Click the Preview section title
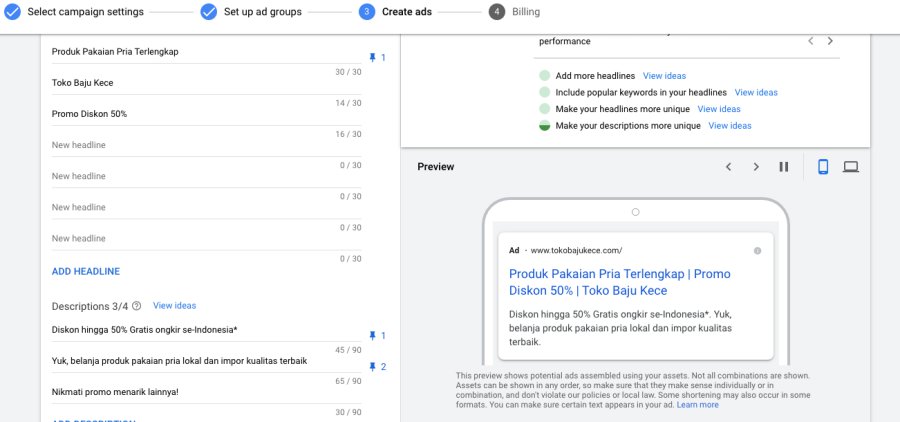 [x=436, y=167]
